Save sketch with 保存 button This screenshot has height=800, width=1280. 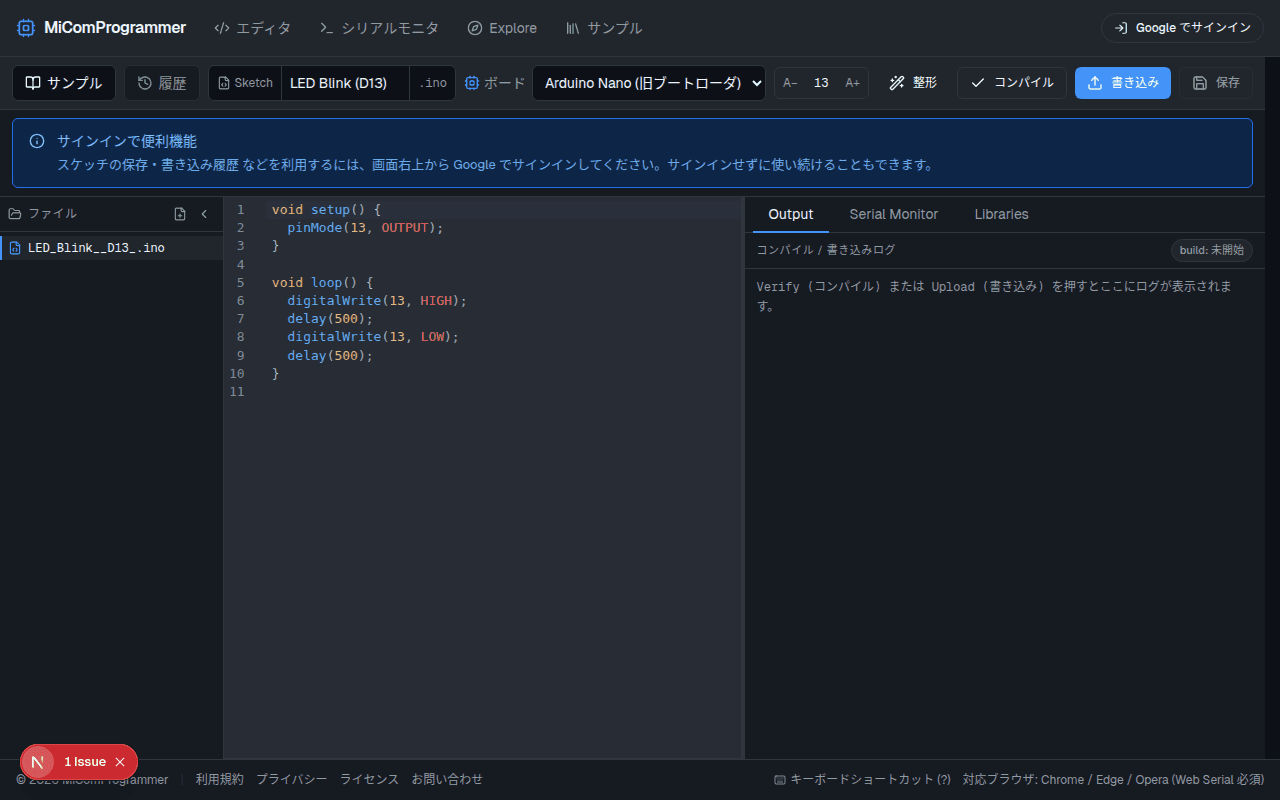pos(1216,83)
